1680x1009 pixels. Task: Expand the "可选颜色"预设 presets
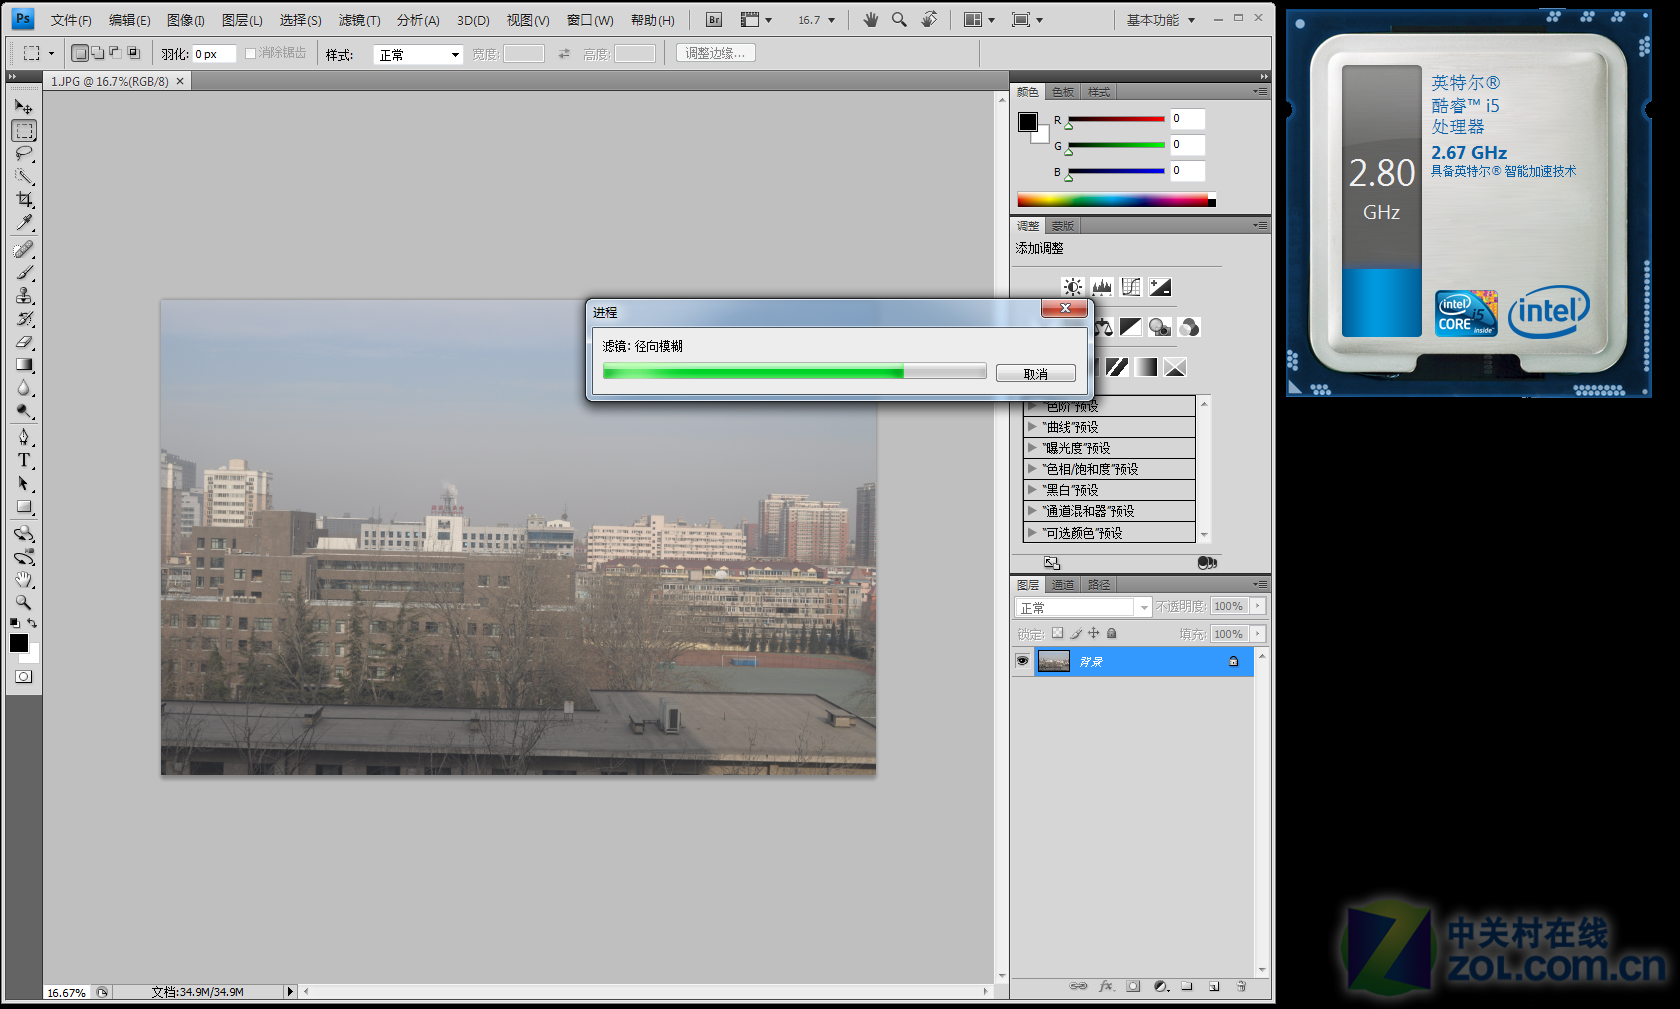click(x=1033, y=532)
